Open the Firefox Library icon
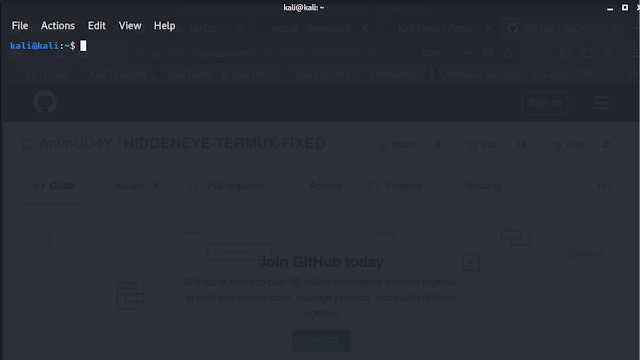The width and height of the screenshot is (640, 360). (565, 53)
